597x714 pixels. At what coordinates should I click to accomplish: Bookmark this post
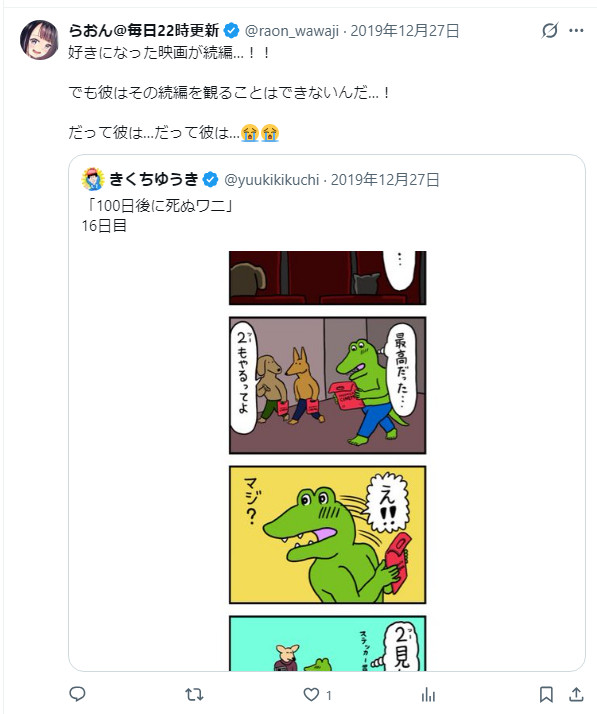tap(546, 695)
